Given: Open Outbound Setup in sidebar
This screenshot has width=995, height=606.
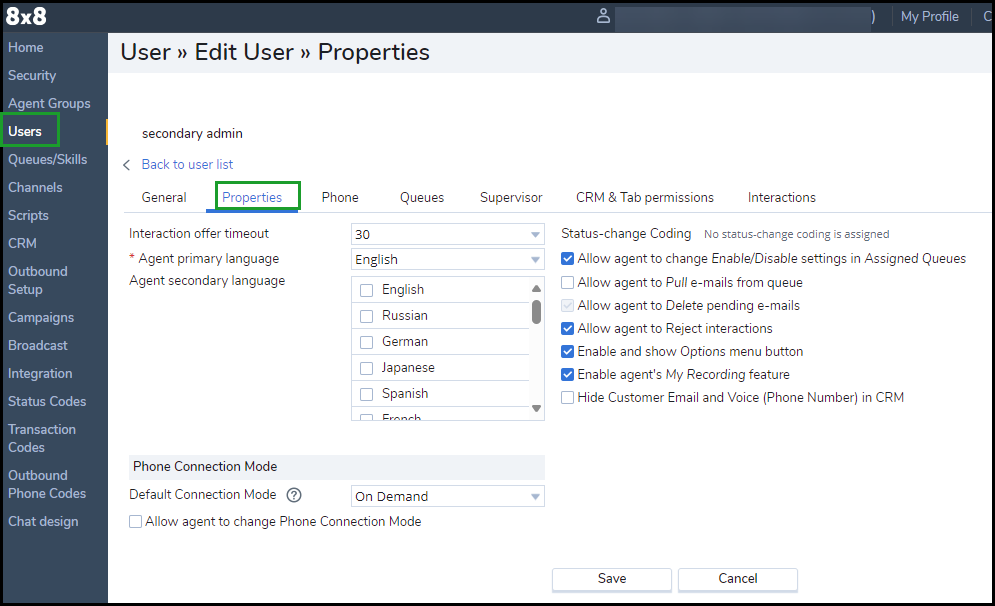Looking at the screenshot, I should (x=37, y=280).
